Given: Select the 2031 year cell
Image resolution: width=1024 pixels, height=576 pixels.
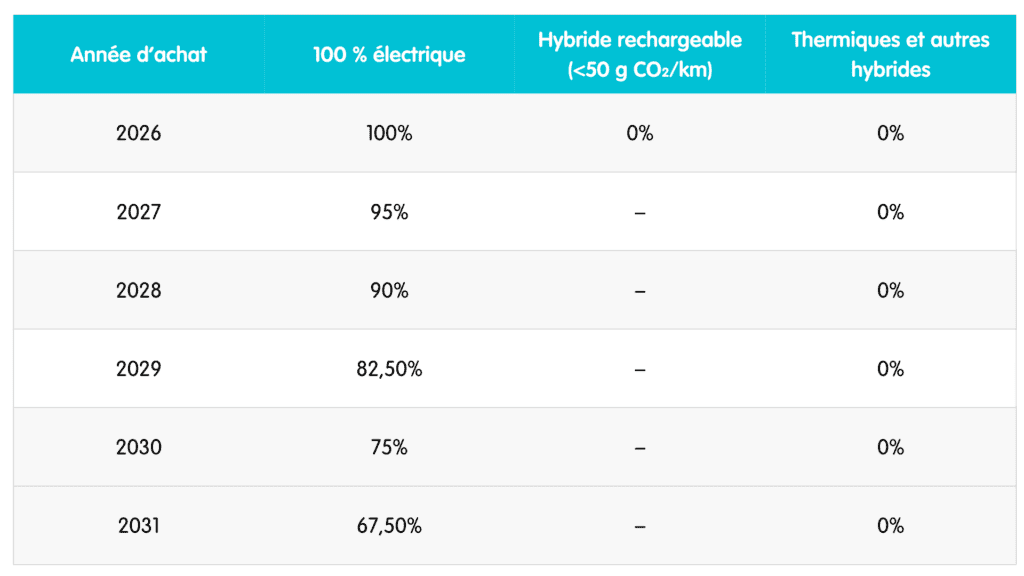Looking at the screenshot, I should pos(139,526).
